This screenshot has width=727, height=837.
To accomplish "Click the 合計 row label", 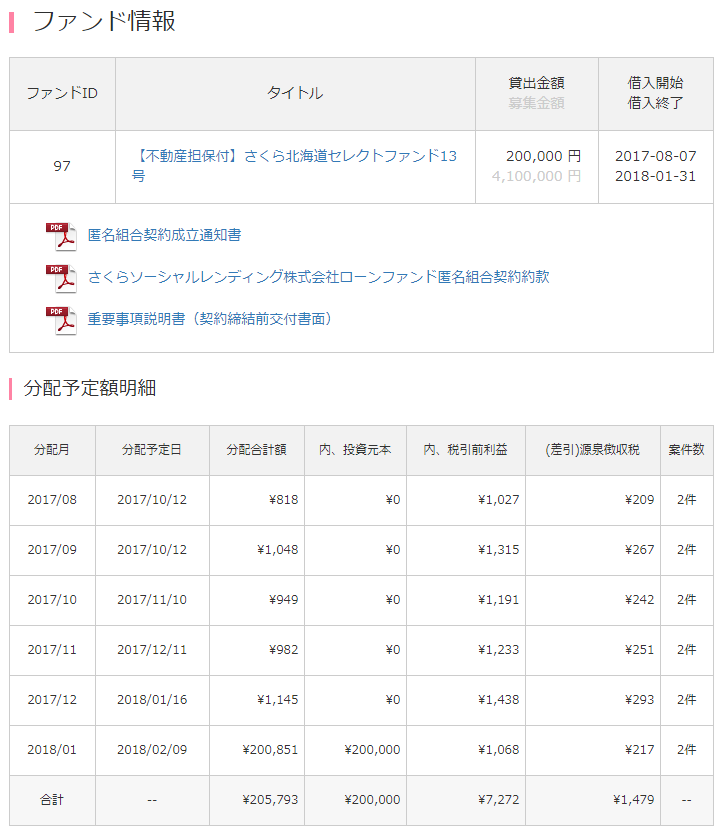I will [52, 800].
